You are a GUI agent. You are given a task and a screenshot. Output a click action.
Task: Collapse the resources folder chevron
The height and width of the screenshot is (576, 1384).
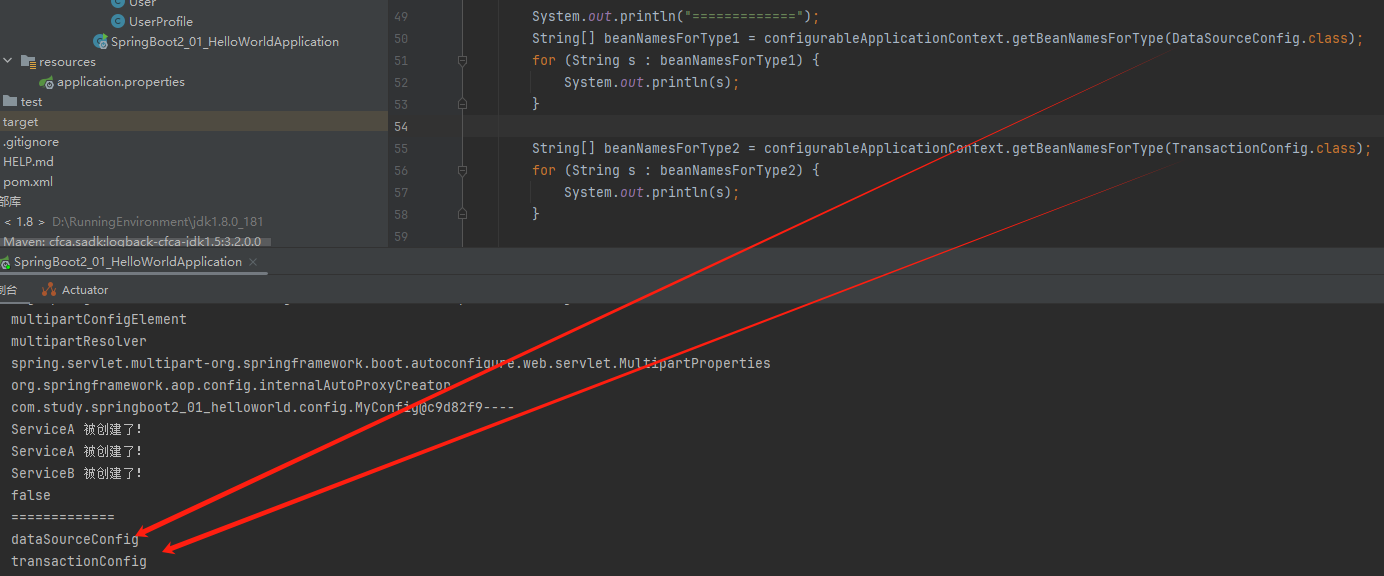8,61
